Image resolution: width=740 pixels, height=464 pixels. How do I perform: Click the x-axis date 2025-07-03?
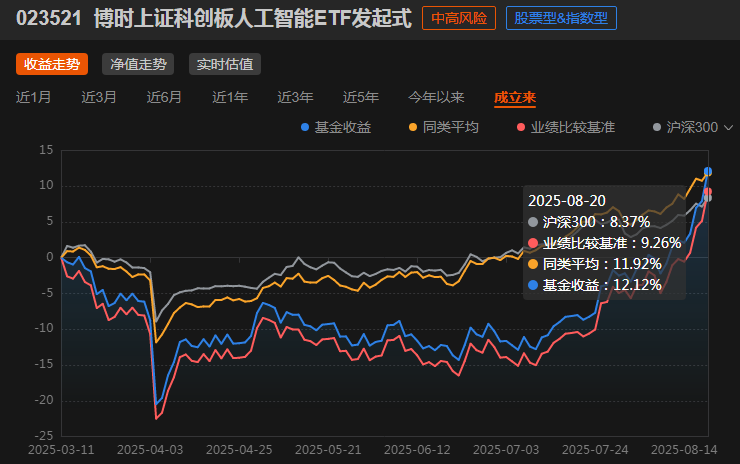[506, 450]
